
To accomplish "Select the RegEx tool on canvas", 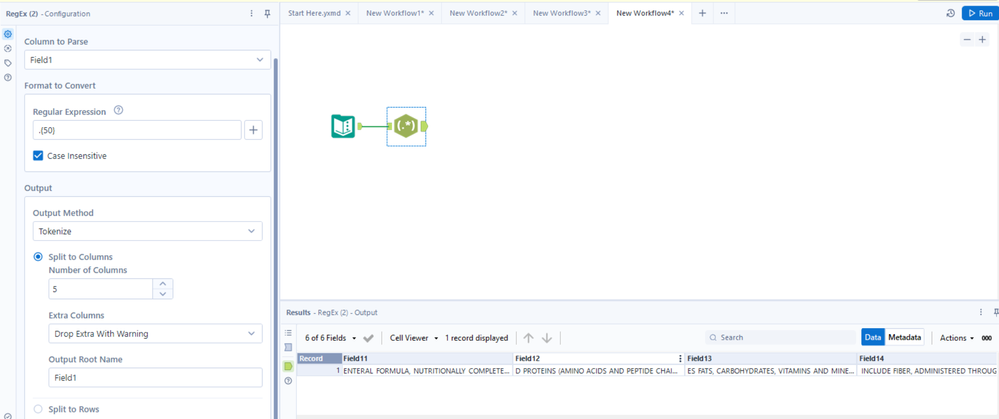I will [x=406, y=126].
